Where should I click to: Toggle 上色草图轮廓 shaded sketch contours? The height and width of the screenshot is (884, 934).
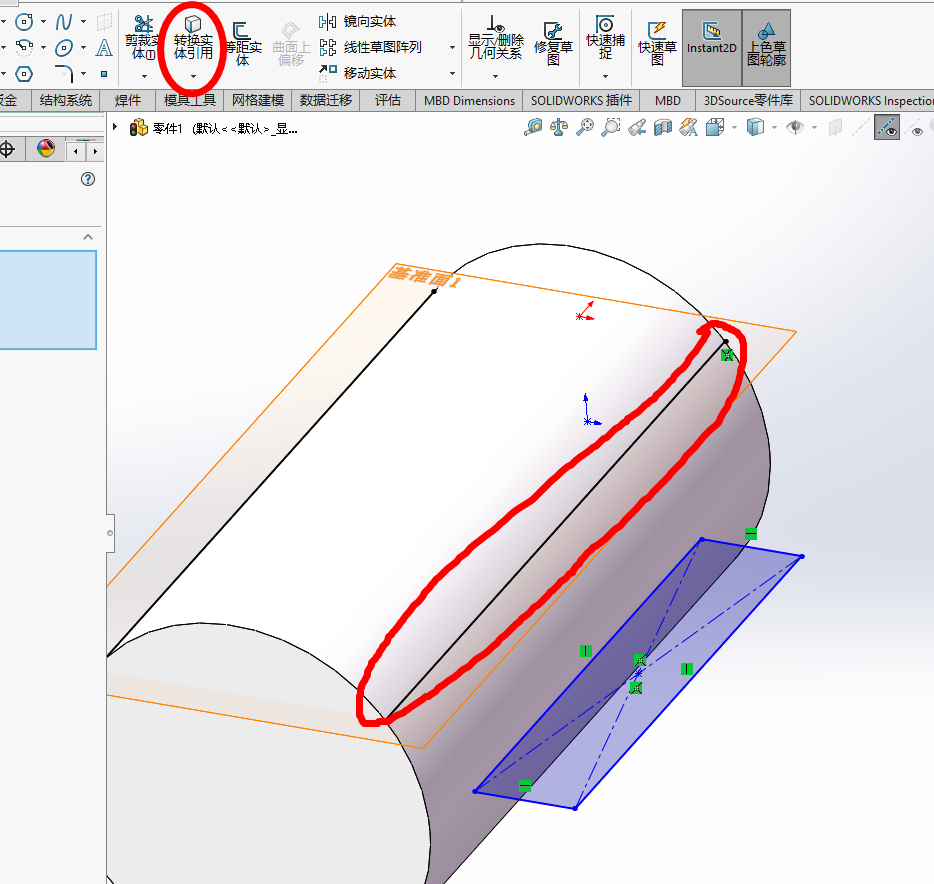[x=767, y=48]
